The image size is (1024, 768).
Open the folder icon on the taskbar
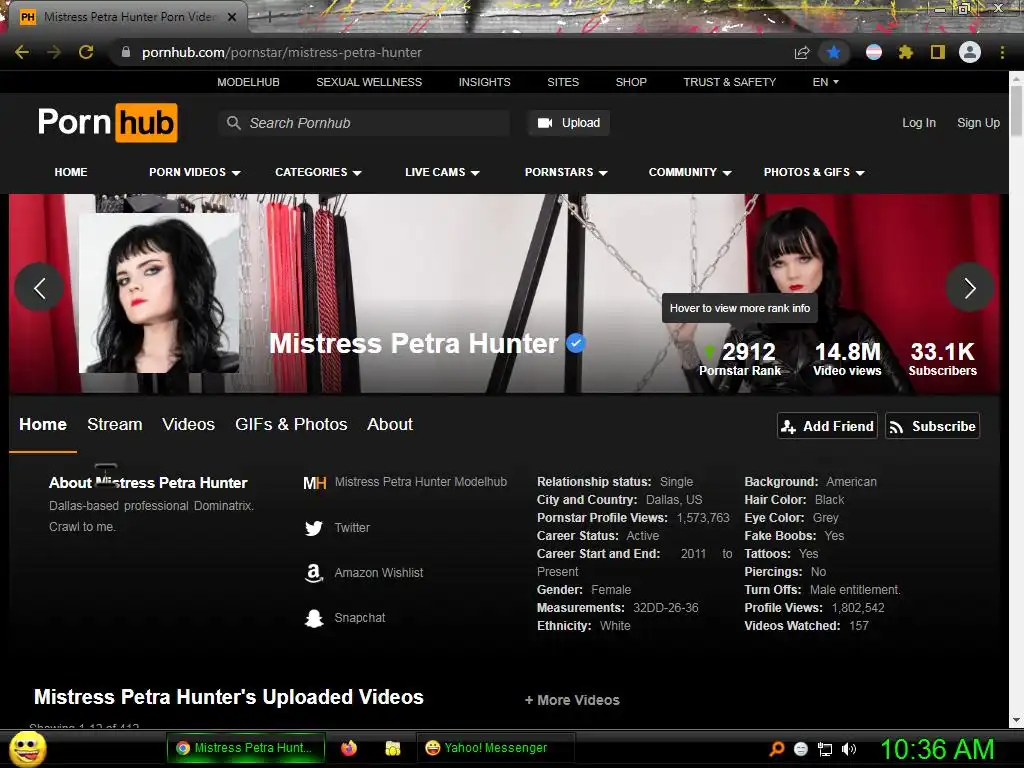point(392,748)
